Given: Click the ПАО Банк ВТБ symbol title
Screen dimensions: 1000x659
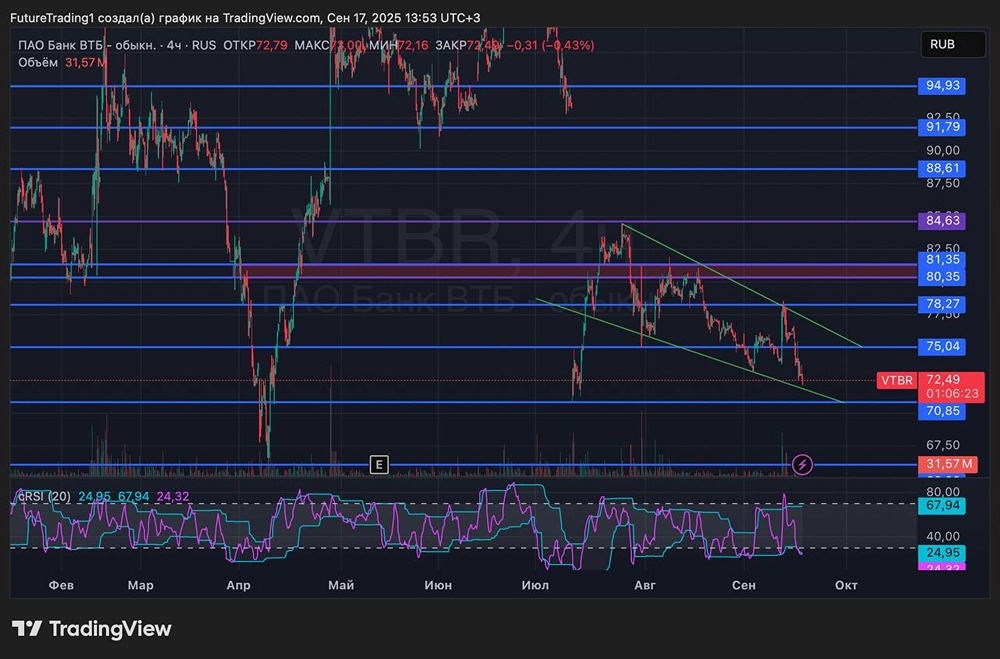Looking at the screenshot, I should pos(86,45).
